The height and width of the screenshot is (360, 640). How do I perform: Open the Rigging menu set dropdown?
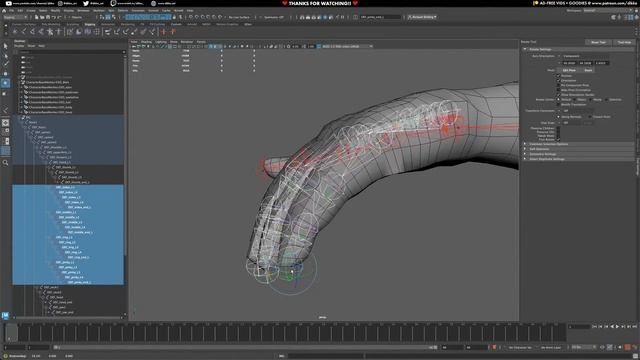click(x=15, y=17)
